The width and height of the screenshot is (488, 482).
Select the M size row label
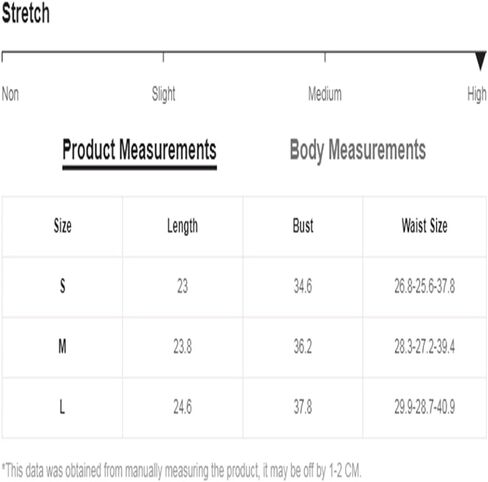point(62,346)
